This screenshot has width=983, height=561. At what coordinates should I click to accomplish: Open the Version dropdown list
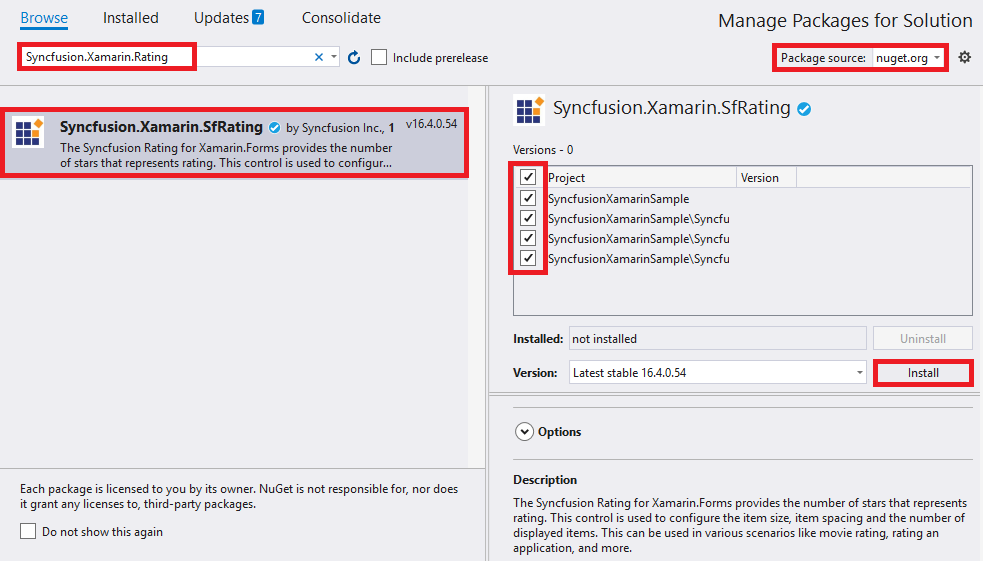coord(859,372)
